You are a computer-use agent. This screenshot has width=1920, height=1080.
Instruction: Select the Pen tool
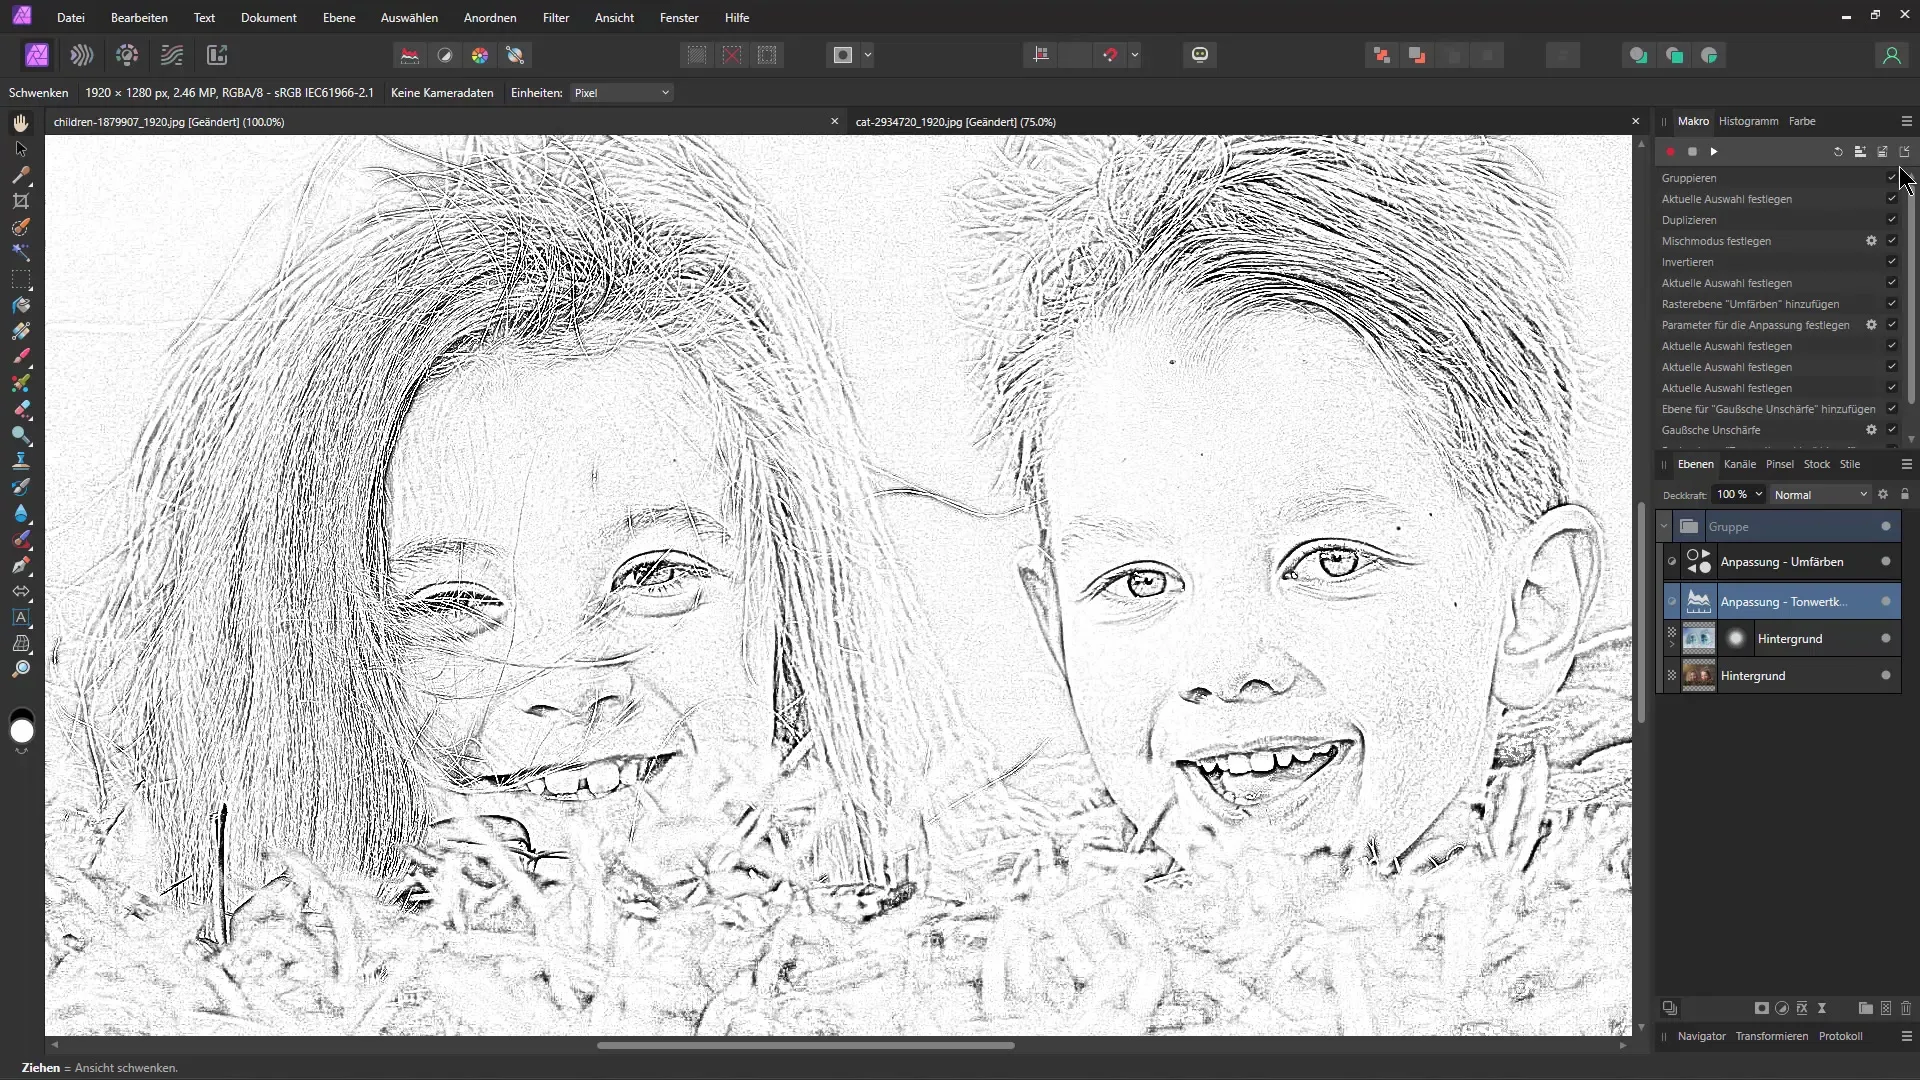[x=21, y=565]
